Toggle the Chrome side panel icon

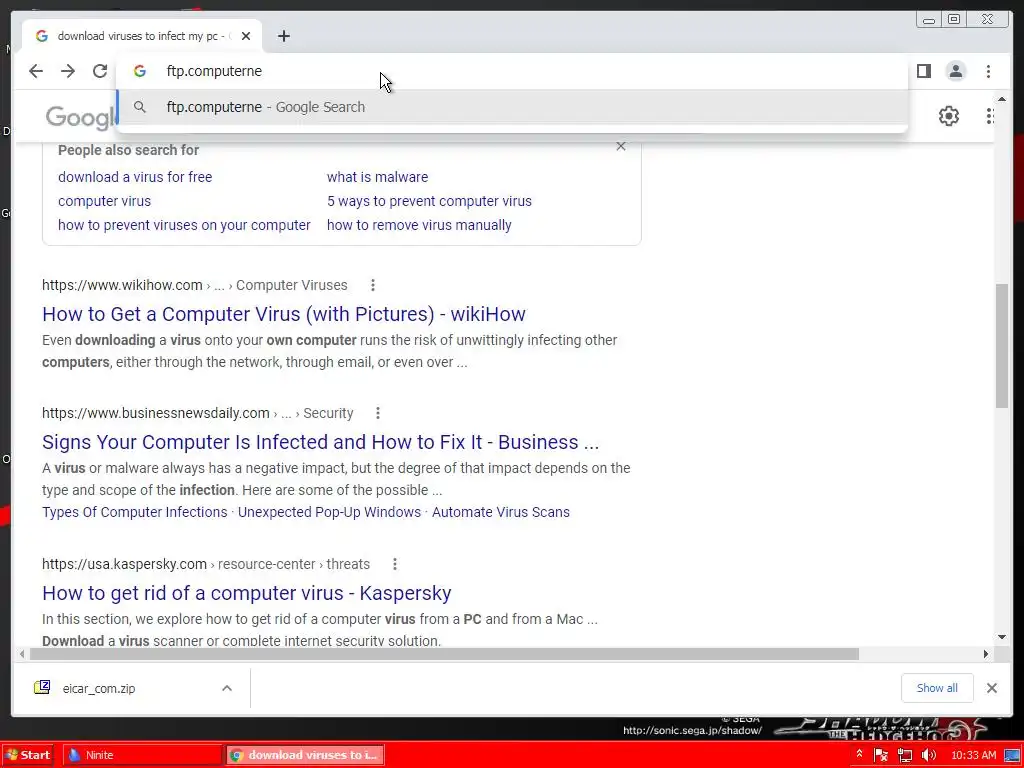point(923,71)
